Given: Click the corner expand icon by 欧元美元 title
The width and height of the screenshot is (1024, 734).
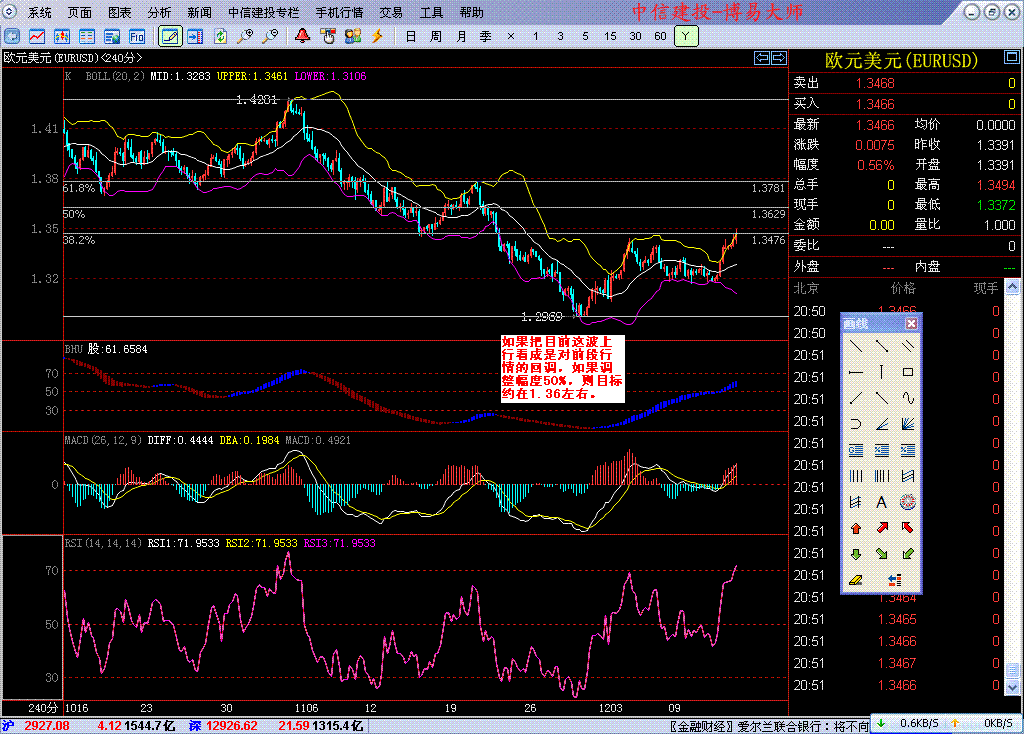Looking at the screenshot, I should coord(1012,57).
